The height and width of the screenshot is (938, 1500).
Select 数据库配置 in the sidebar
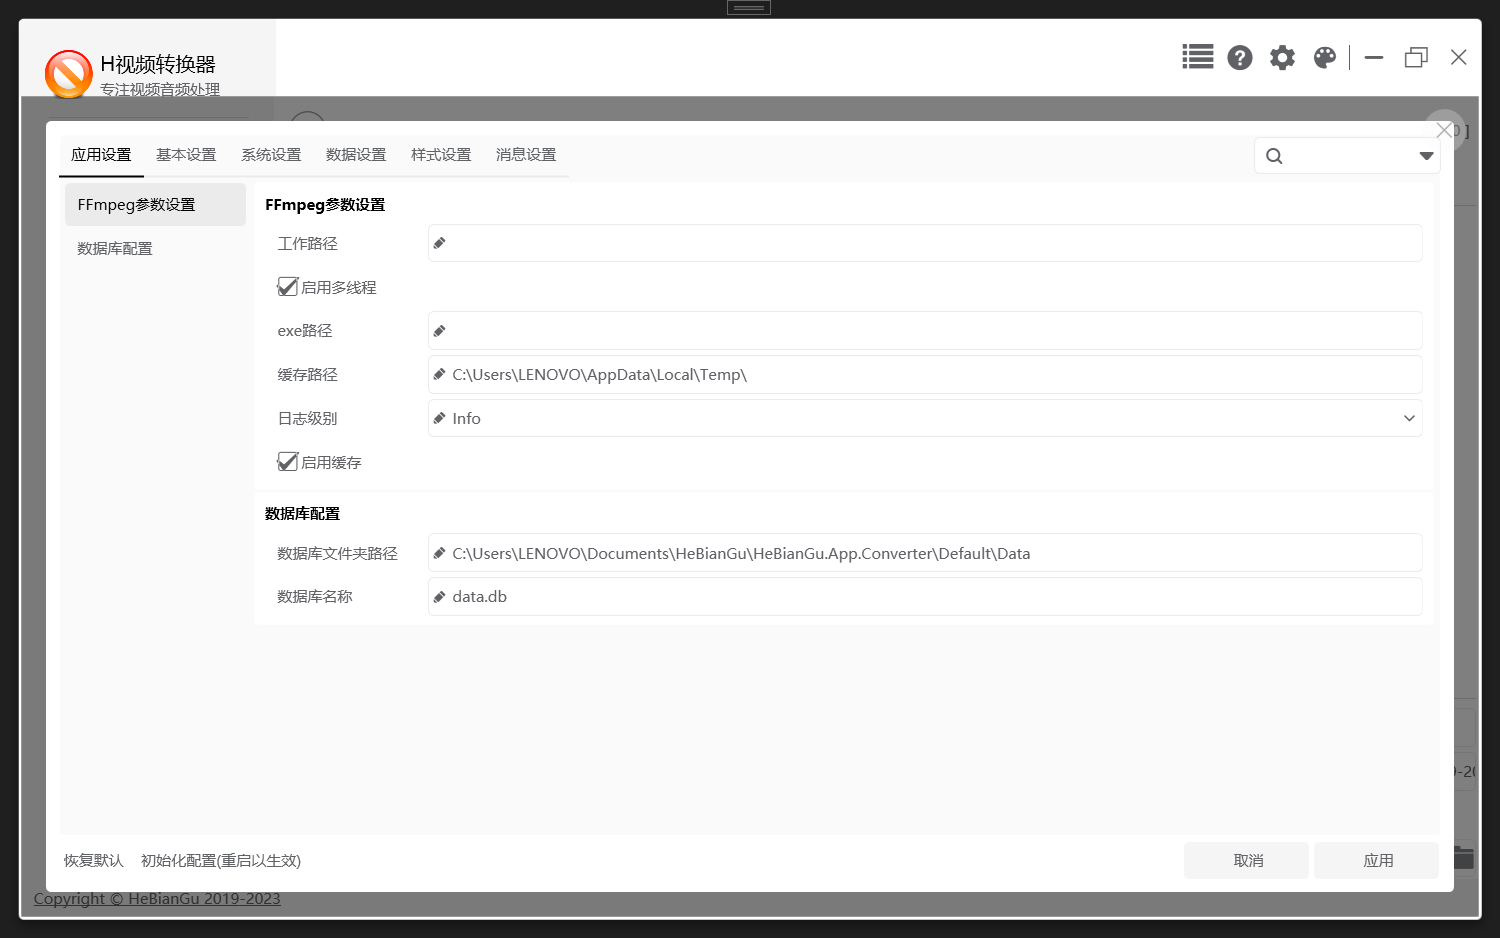155,248
